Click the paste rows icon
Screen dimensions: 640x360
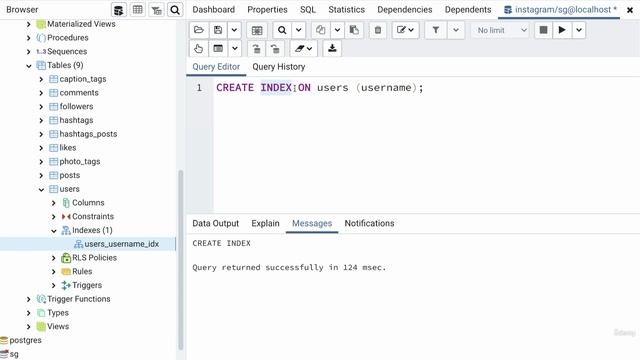(354, 30)
